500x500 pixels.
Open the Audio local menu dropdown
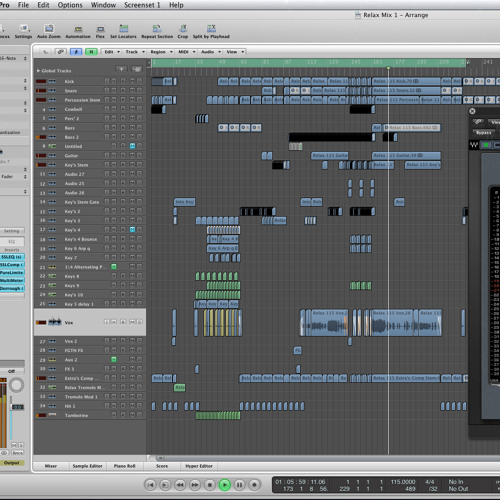point(210,52)
